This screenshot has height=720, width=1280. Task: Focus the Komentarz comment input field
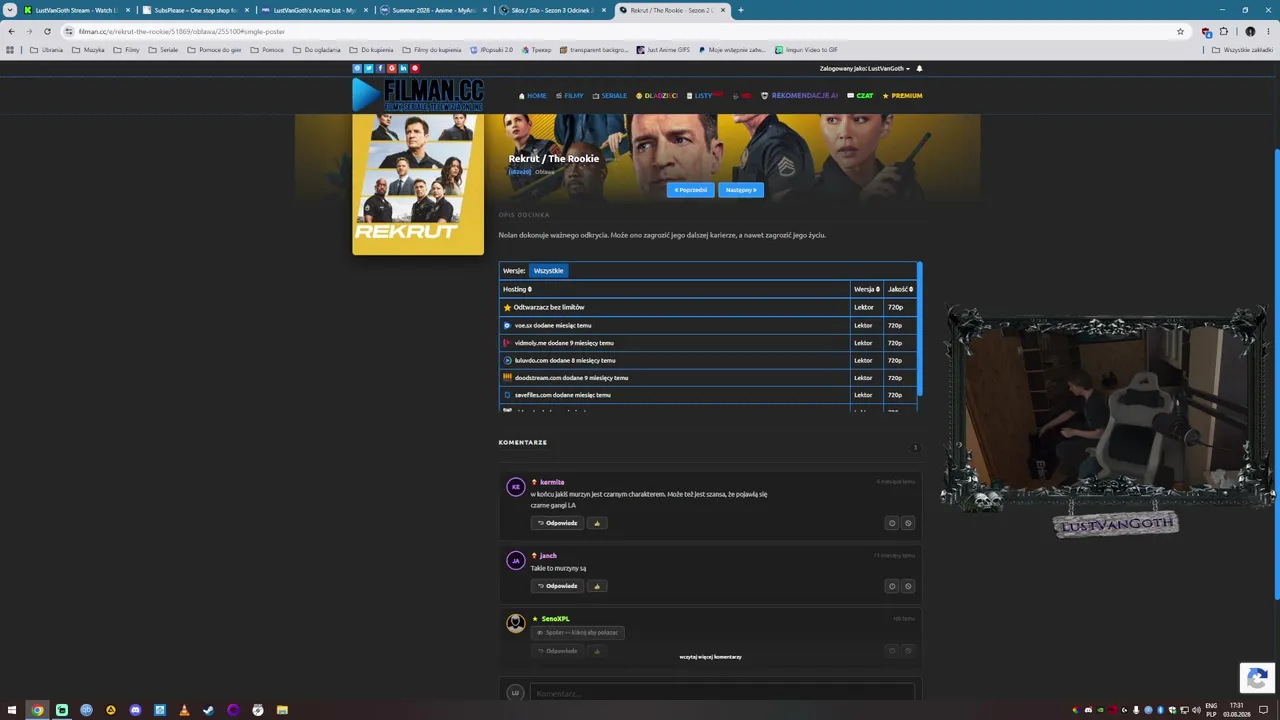721,693
